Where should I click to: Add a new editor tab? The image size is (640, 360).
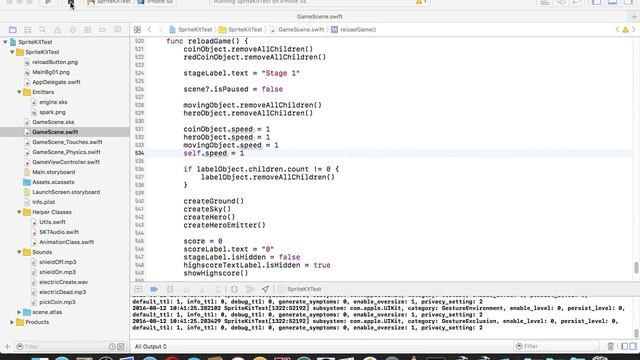point(634,17)
